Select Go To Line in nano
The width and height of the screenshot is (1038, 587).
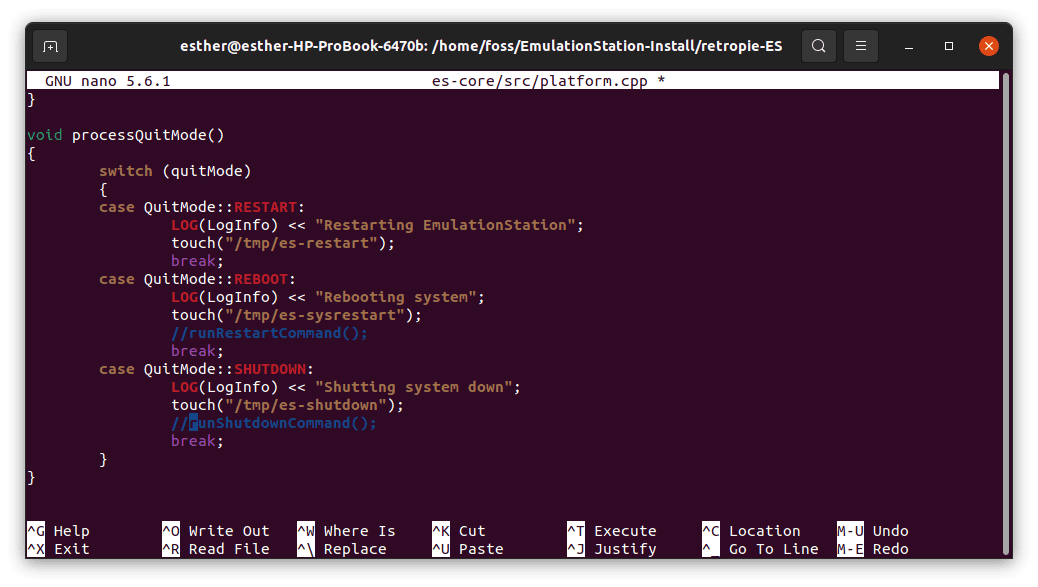(775, 548)
